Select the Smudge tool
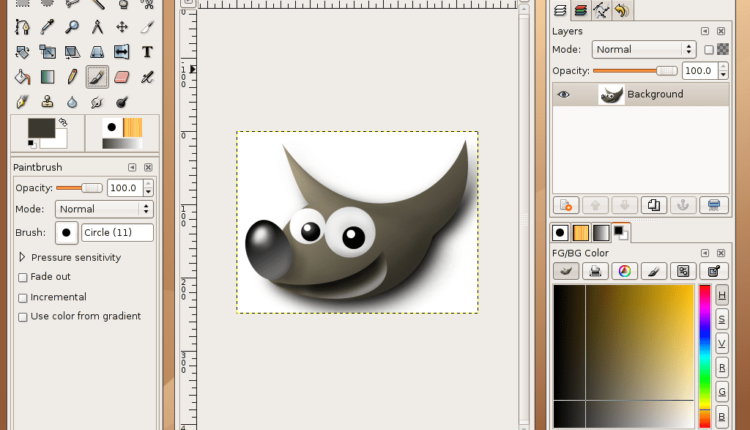750x430 pixels. (97, 102)
